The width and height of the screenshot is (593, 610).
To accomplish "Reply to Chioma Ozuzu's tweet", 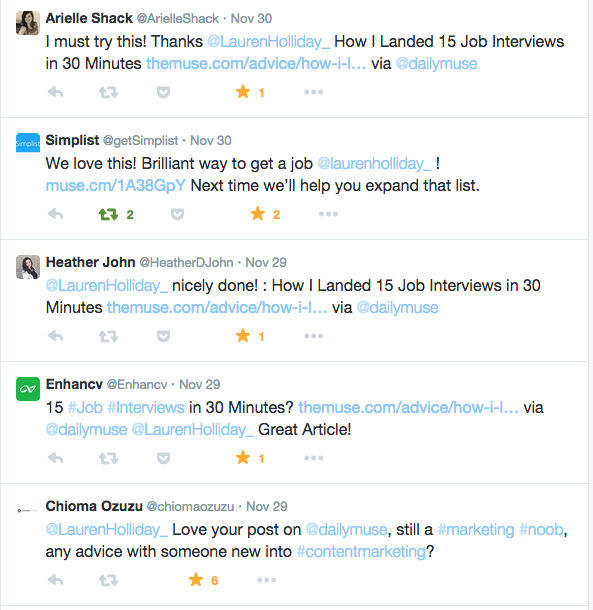I will click(55, 580).
